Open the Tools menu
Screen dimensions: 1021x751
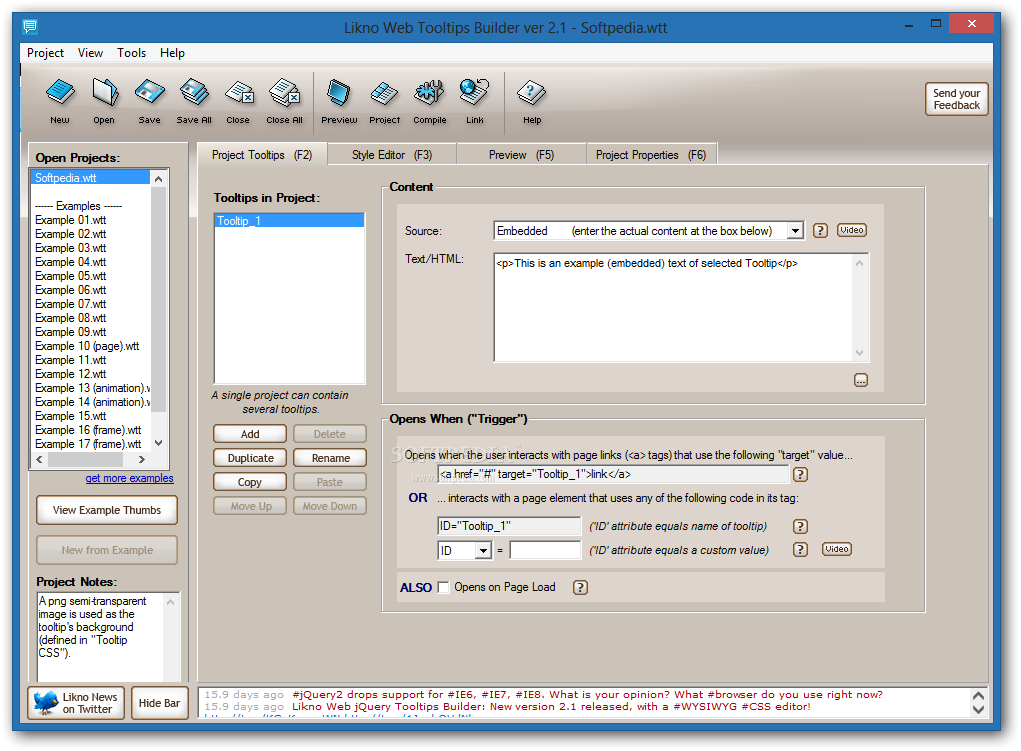(132, 53)
